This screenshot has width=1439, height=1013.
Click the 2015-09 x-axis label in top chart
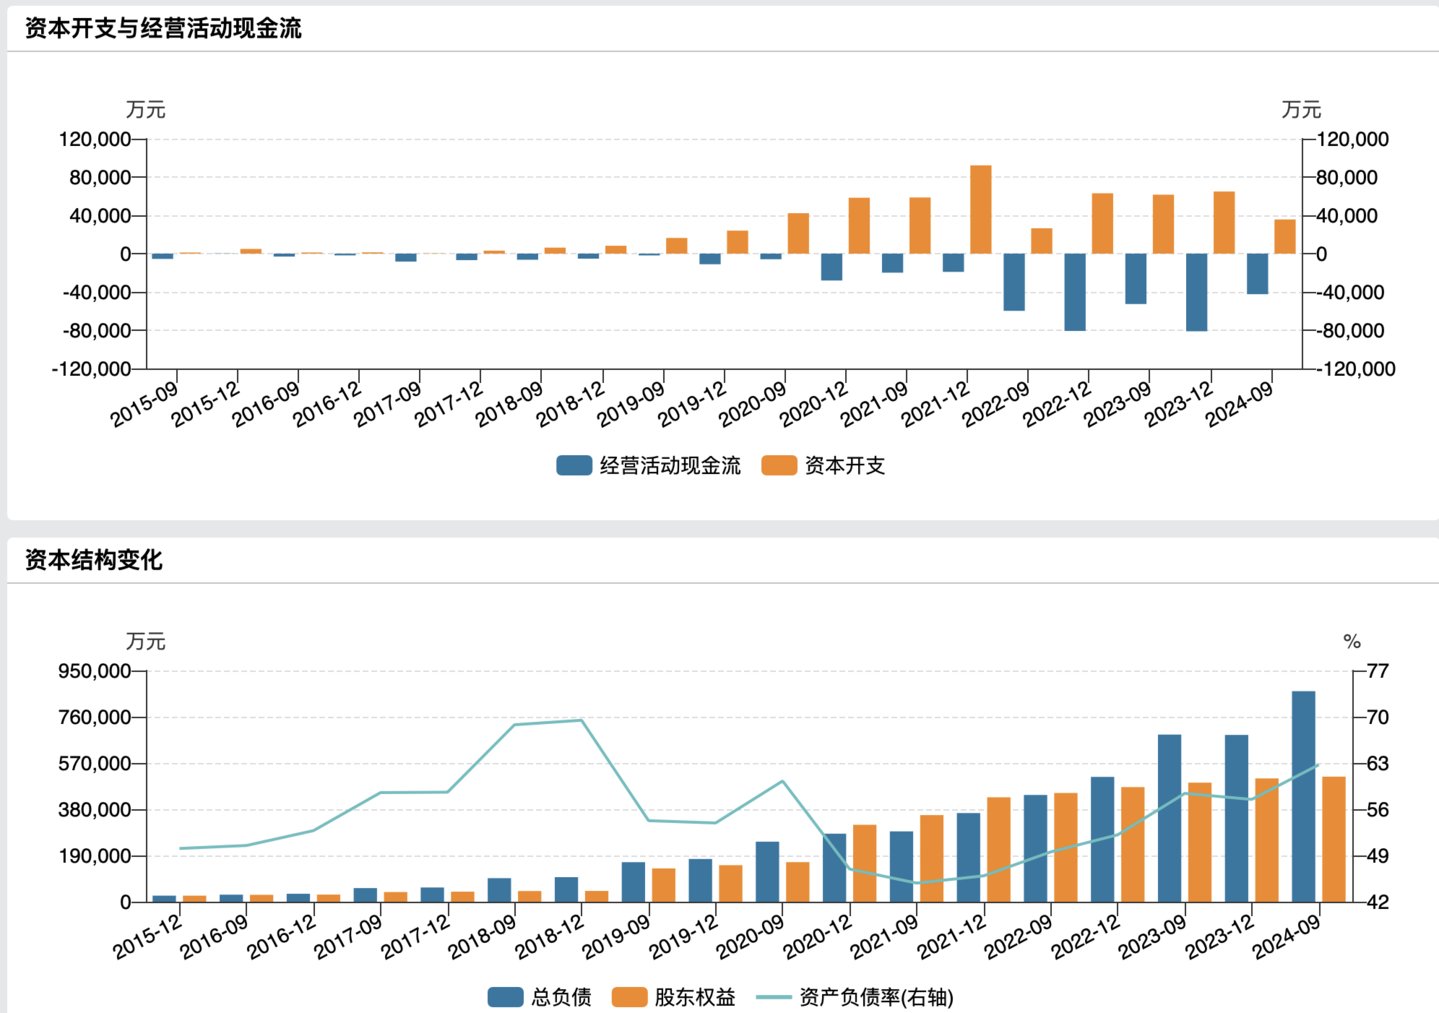pyautogui.click(x=145, y=404)
